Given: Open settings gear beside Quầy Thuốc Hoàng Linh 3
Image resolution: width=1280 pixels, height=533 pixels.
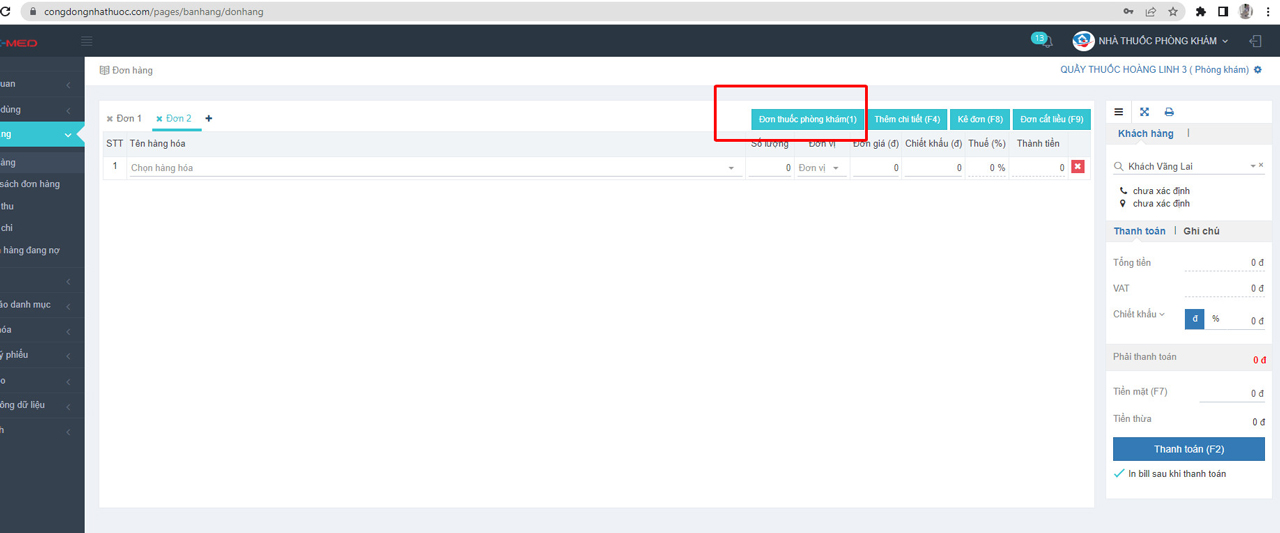Looking at the screenshot, I should (1258, 70).
